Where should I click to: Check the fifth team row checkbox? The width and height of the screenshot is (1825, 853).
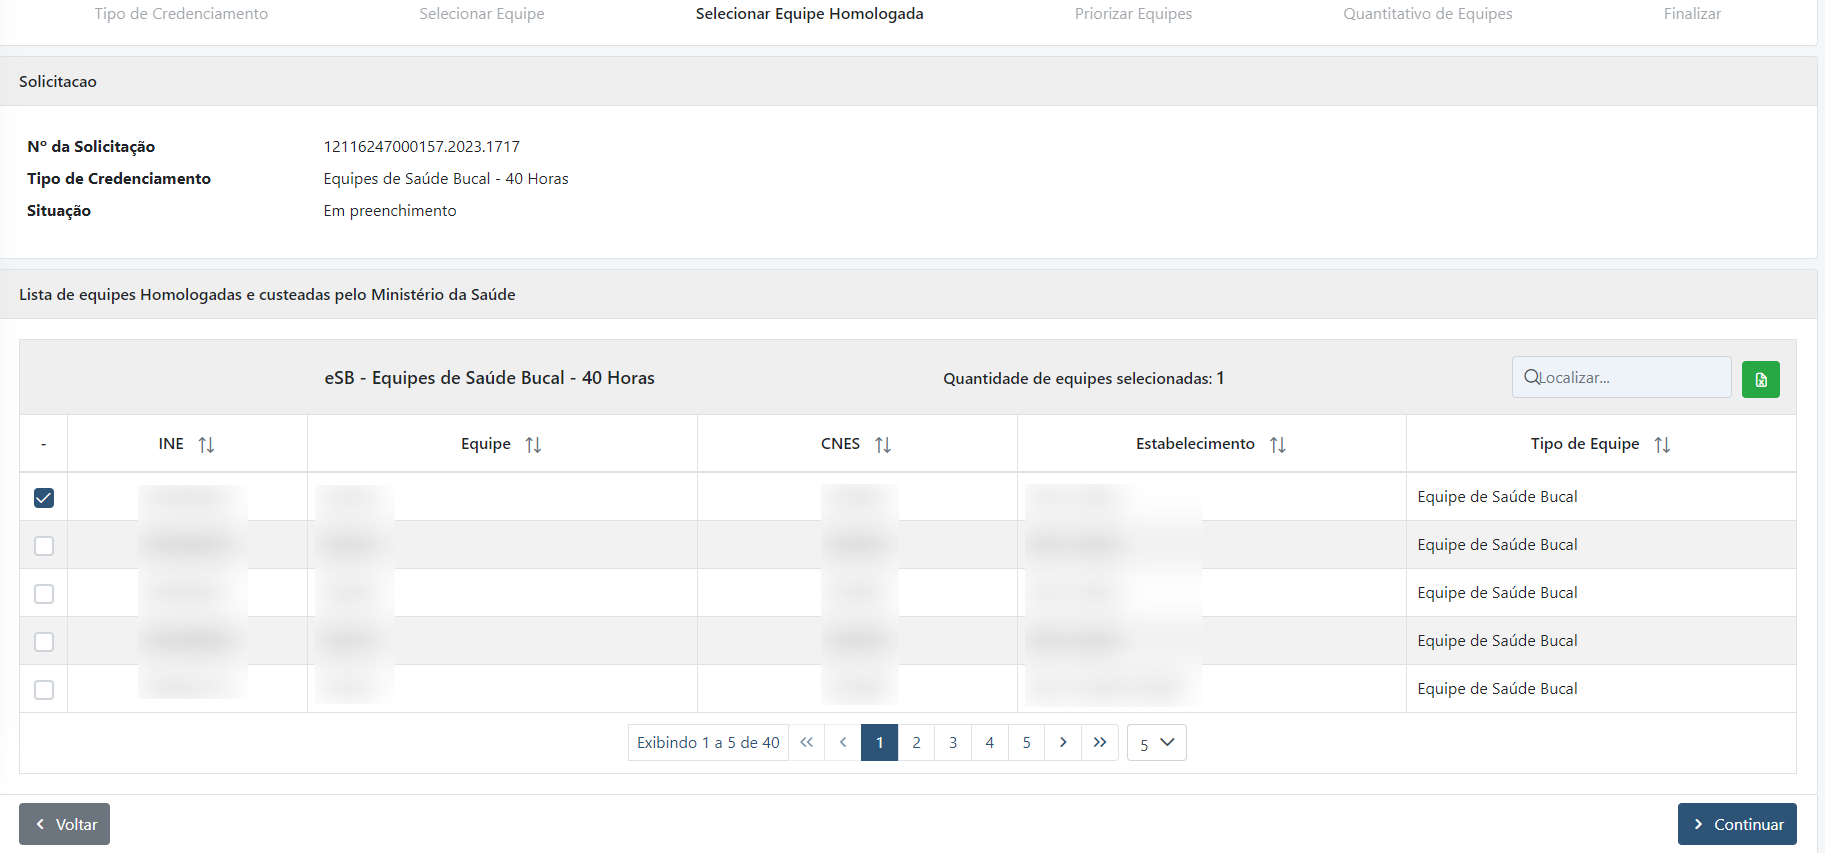44,689
